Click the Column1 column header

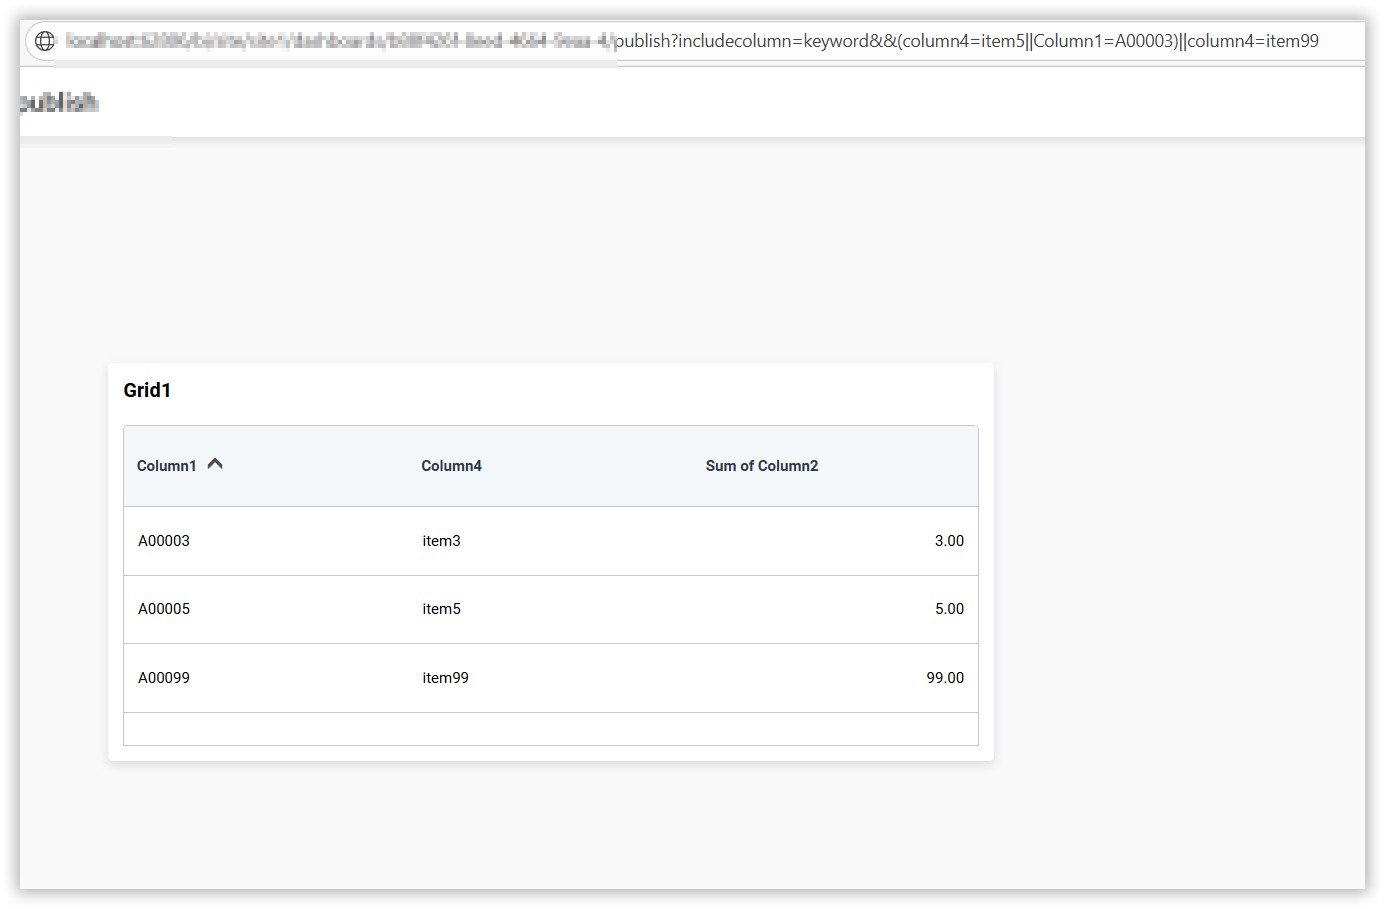click(167, 466)
